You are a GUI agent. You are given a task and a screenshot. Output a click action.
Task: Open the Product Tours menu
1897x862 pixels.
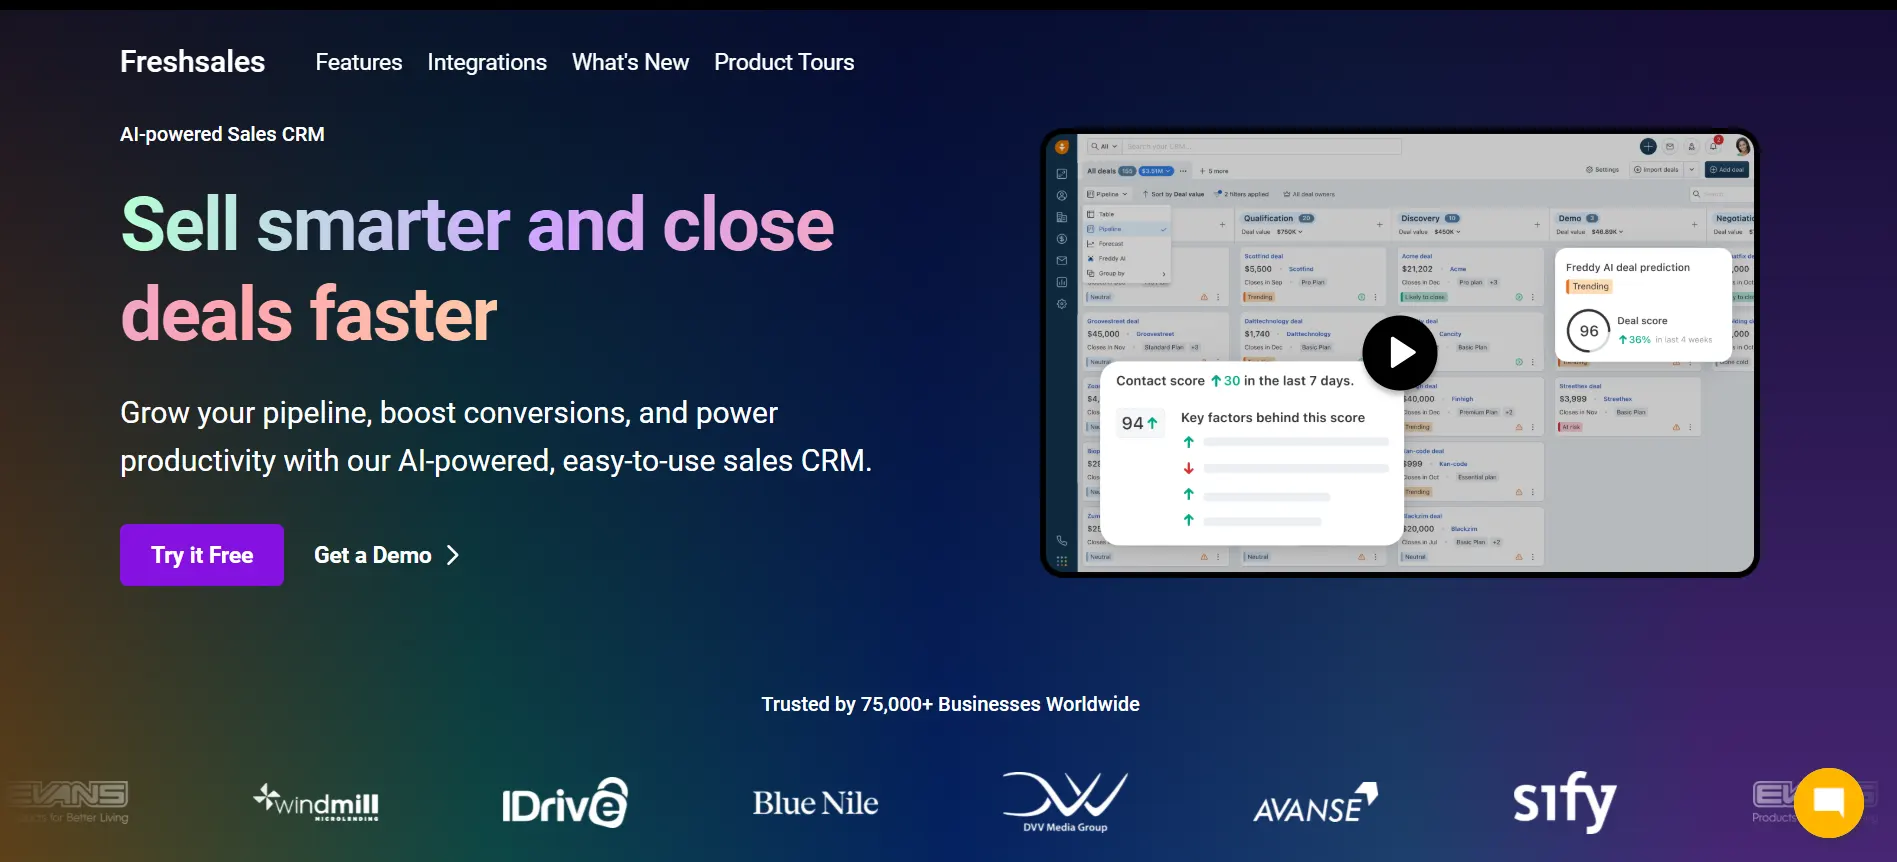pyautogui.click(x=784, y=62)
